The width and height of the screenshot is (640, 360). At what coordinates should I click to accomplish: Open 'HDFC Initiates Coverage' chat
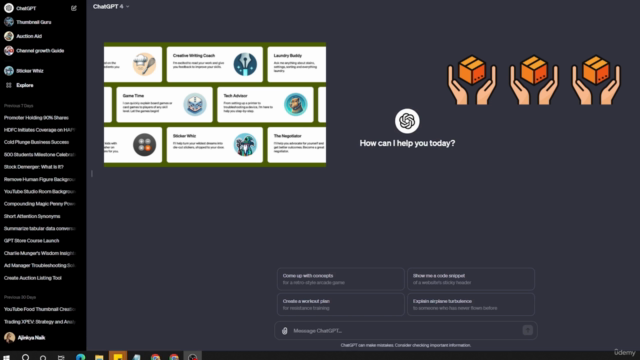40,130
